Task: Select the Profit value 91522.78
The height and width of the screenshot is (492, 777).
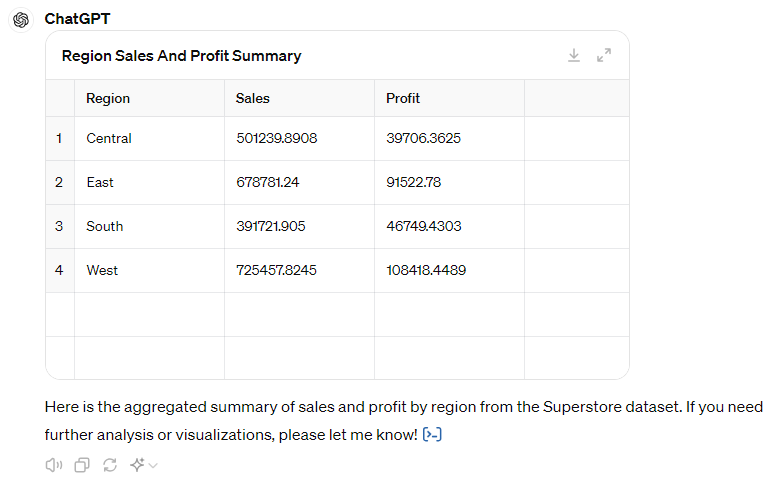Action: pos(413,182)
